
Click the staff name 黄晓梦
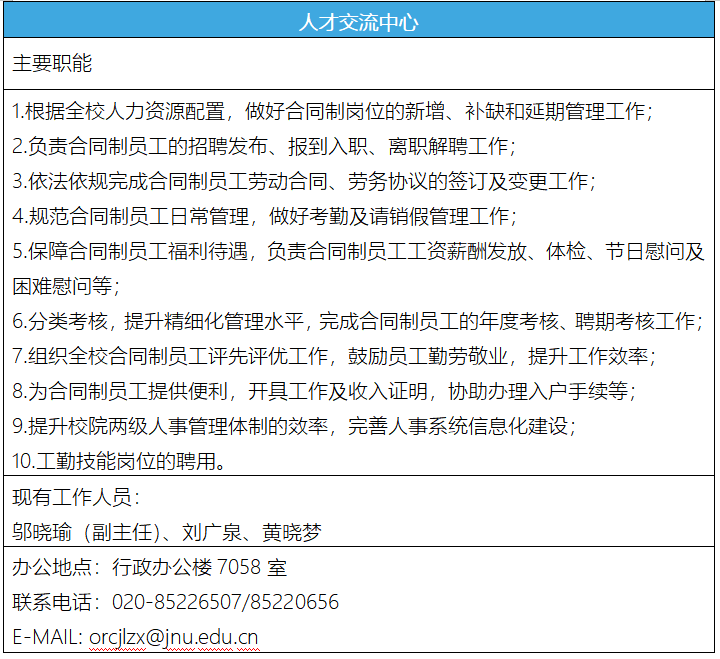click(x=292, y=533)
